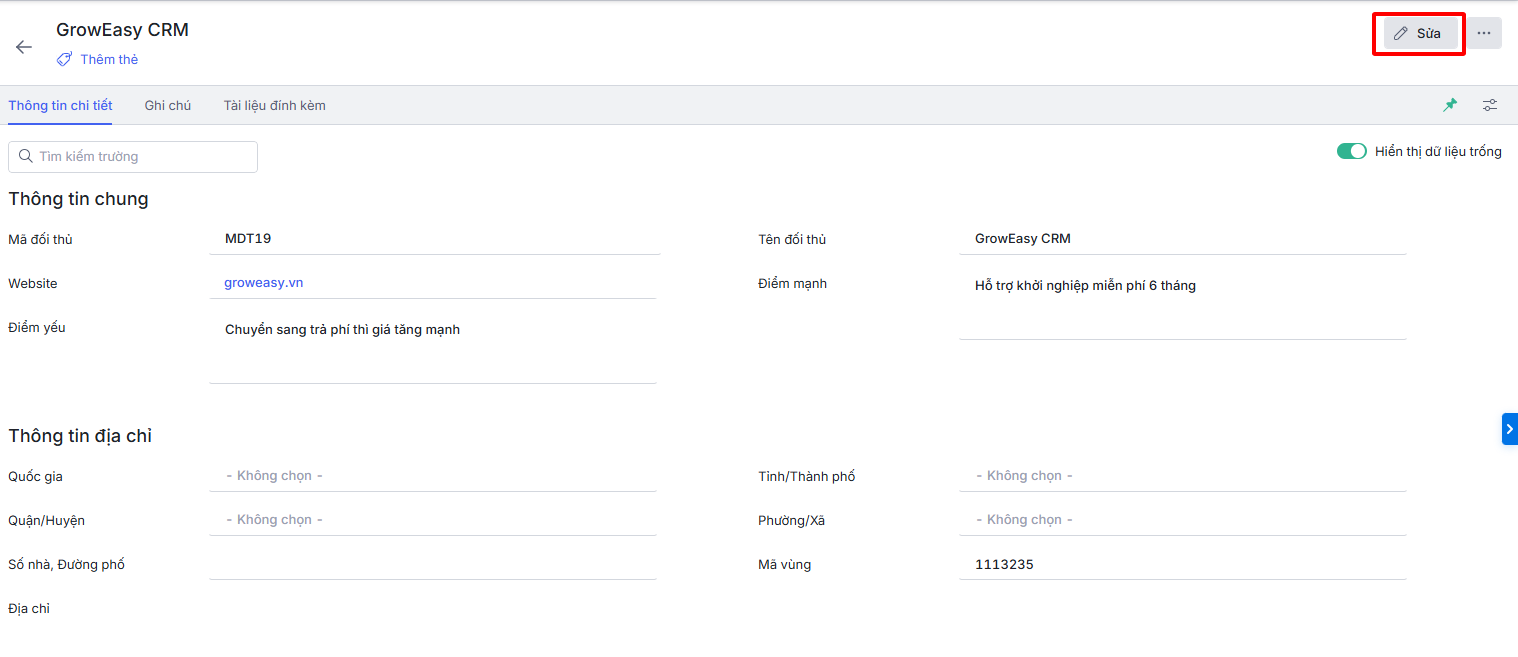The width and height of the screenshot is (1518, 657).
Task: Switch to the Ghi chú tab
Action: pos(167,105)
